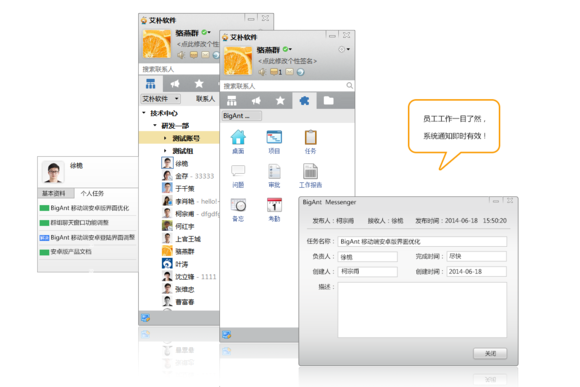Select contact with status 'hello!'
Screen dimensions: 580x387
[190, 201]
